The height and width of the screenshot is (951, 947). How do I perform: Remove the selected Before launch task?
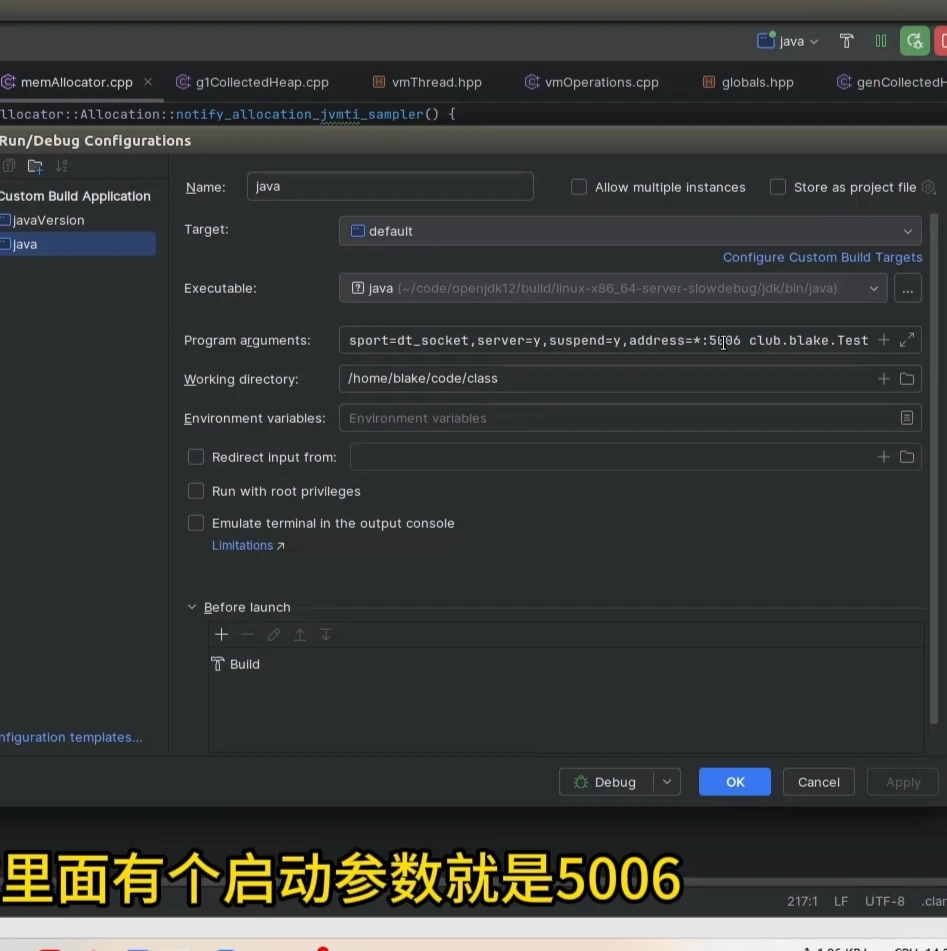click(247, 634)
